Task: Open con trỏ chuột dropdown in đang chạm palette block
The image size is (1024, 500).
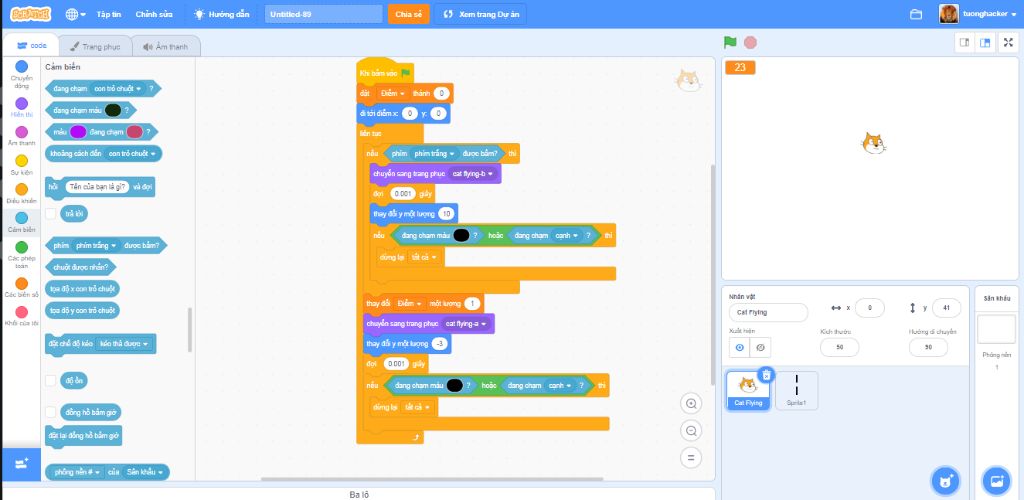Action: (118, 88)
